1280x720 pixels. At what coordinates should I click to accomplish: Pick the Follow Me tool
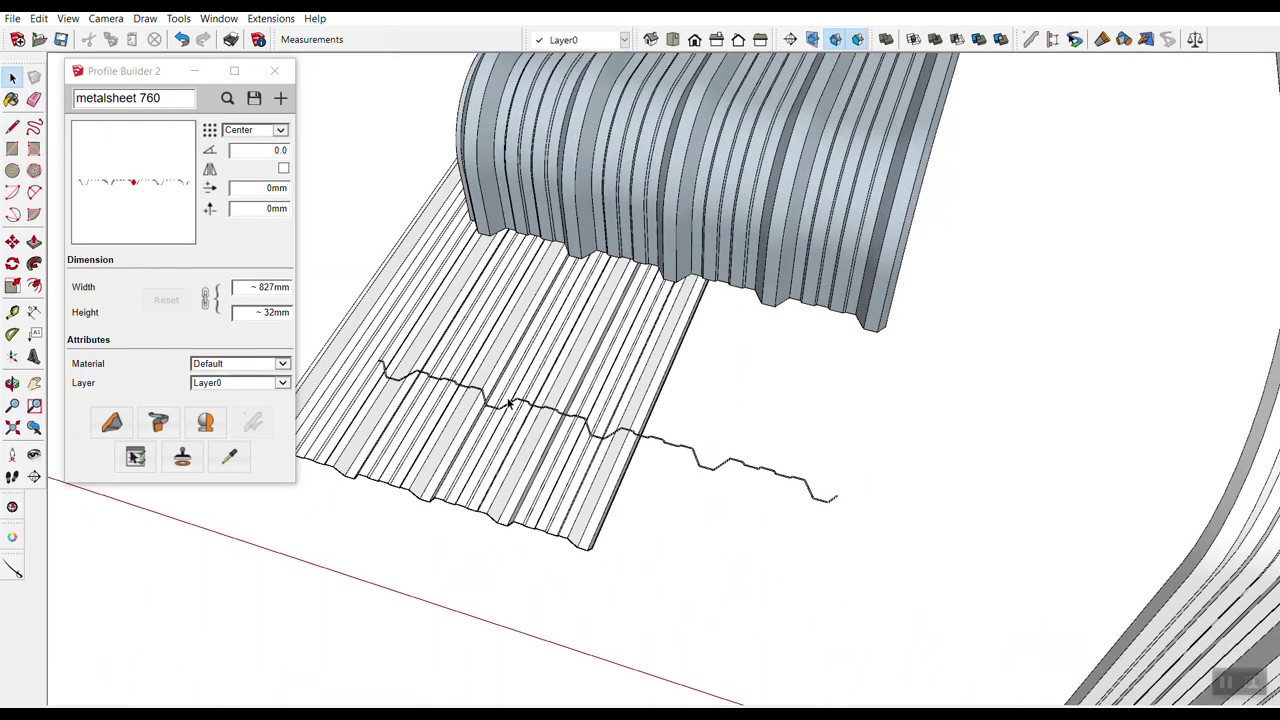click(x=34, y=264)
